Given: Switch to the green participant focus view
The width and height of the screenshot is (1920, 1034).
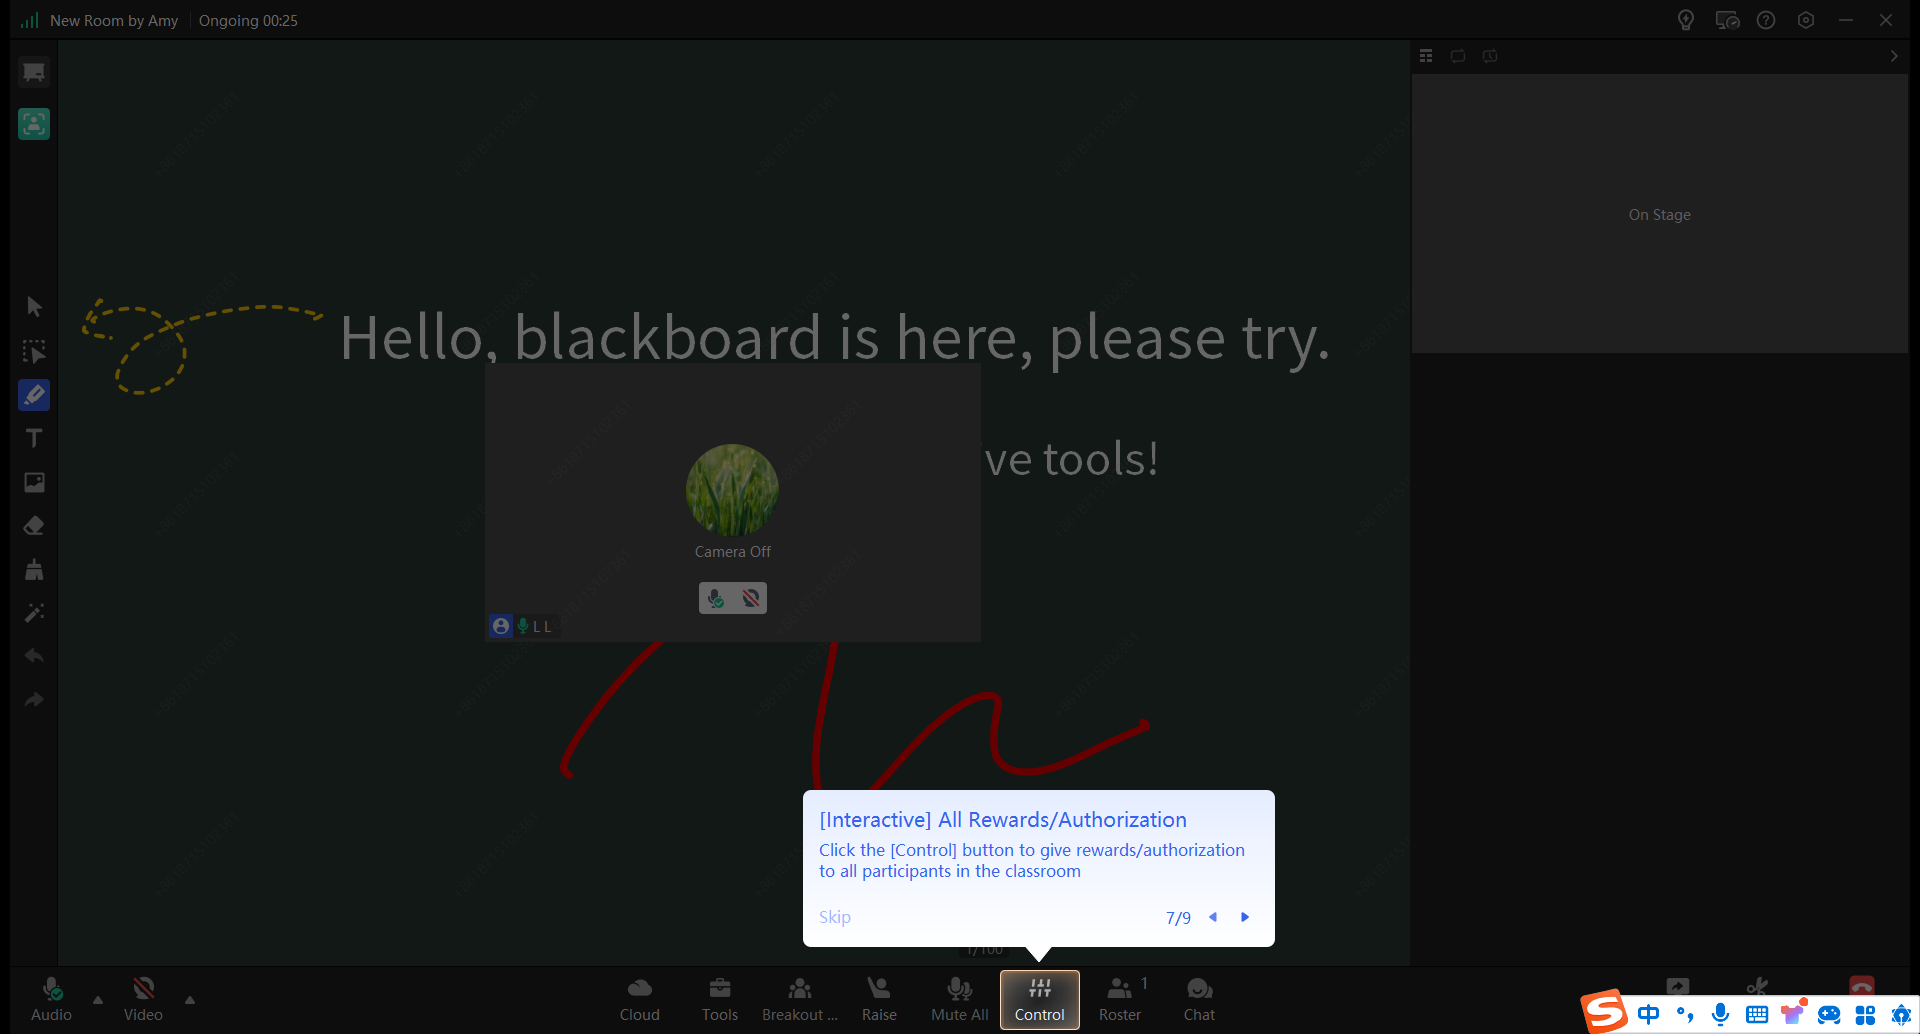Looking at the screenshot, I should (x=34, y=124).
